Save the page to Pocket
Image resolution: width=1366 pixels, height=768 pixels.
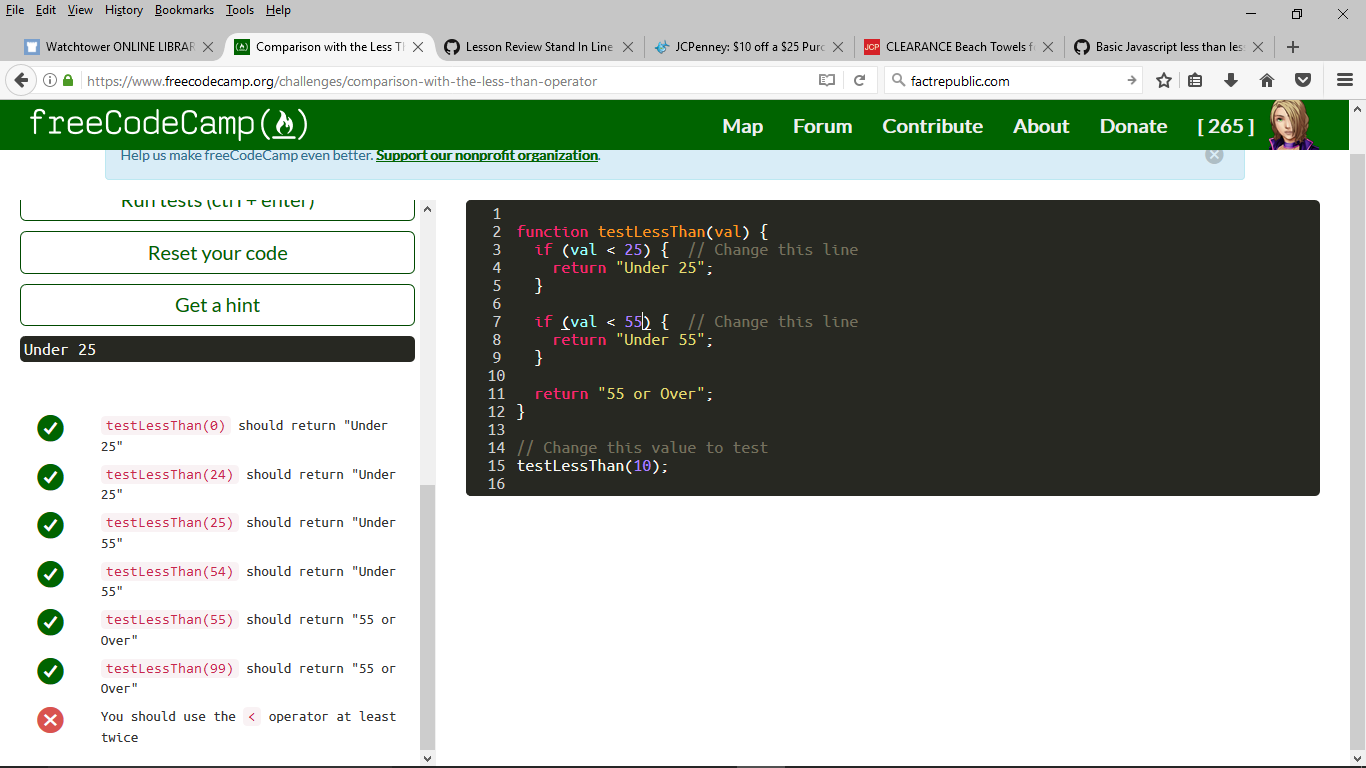(1300, 80)
